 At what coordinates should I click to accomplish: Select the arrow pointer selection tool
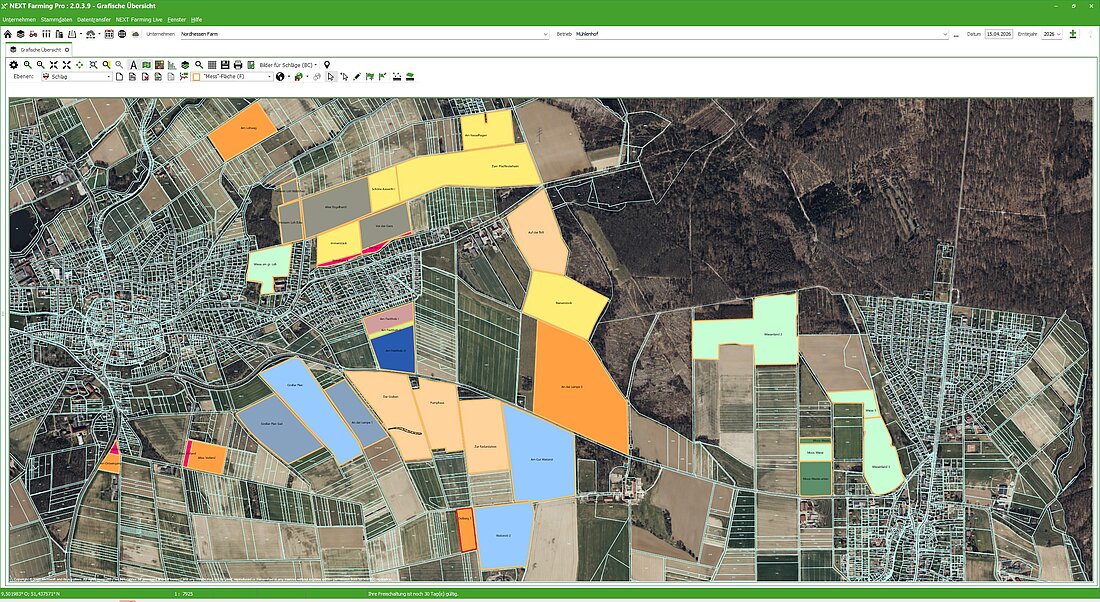(x=330, y=77)
